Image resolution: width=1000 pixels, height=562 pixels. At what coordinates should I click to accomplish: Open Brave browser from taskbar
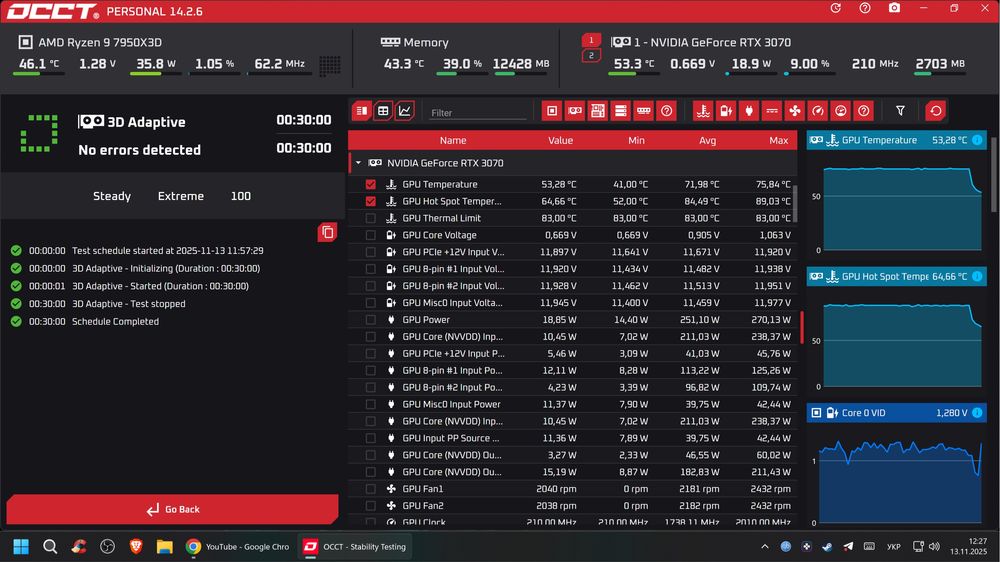136,547
